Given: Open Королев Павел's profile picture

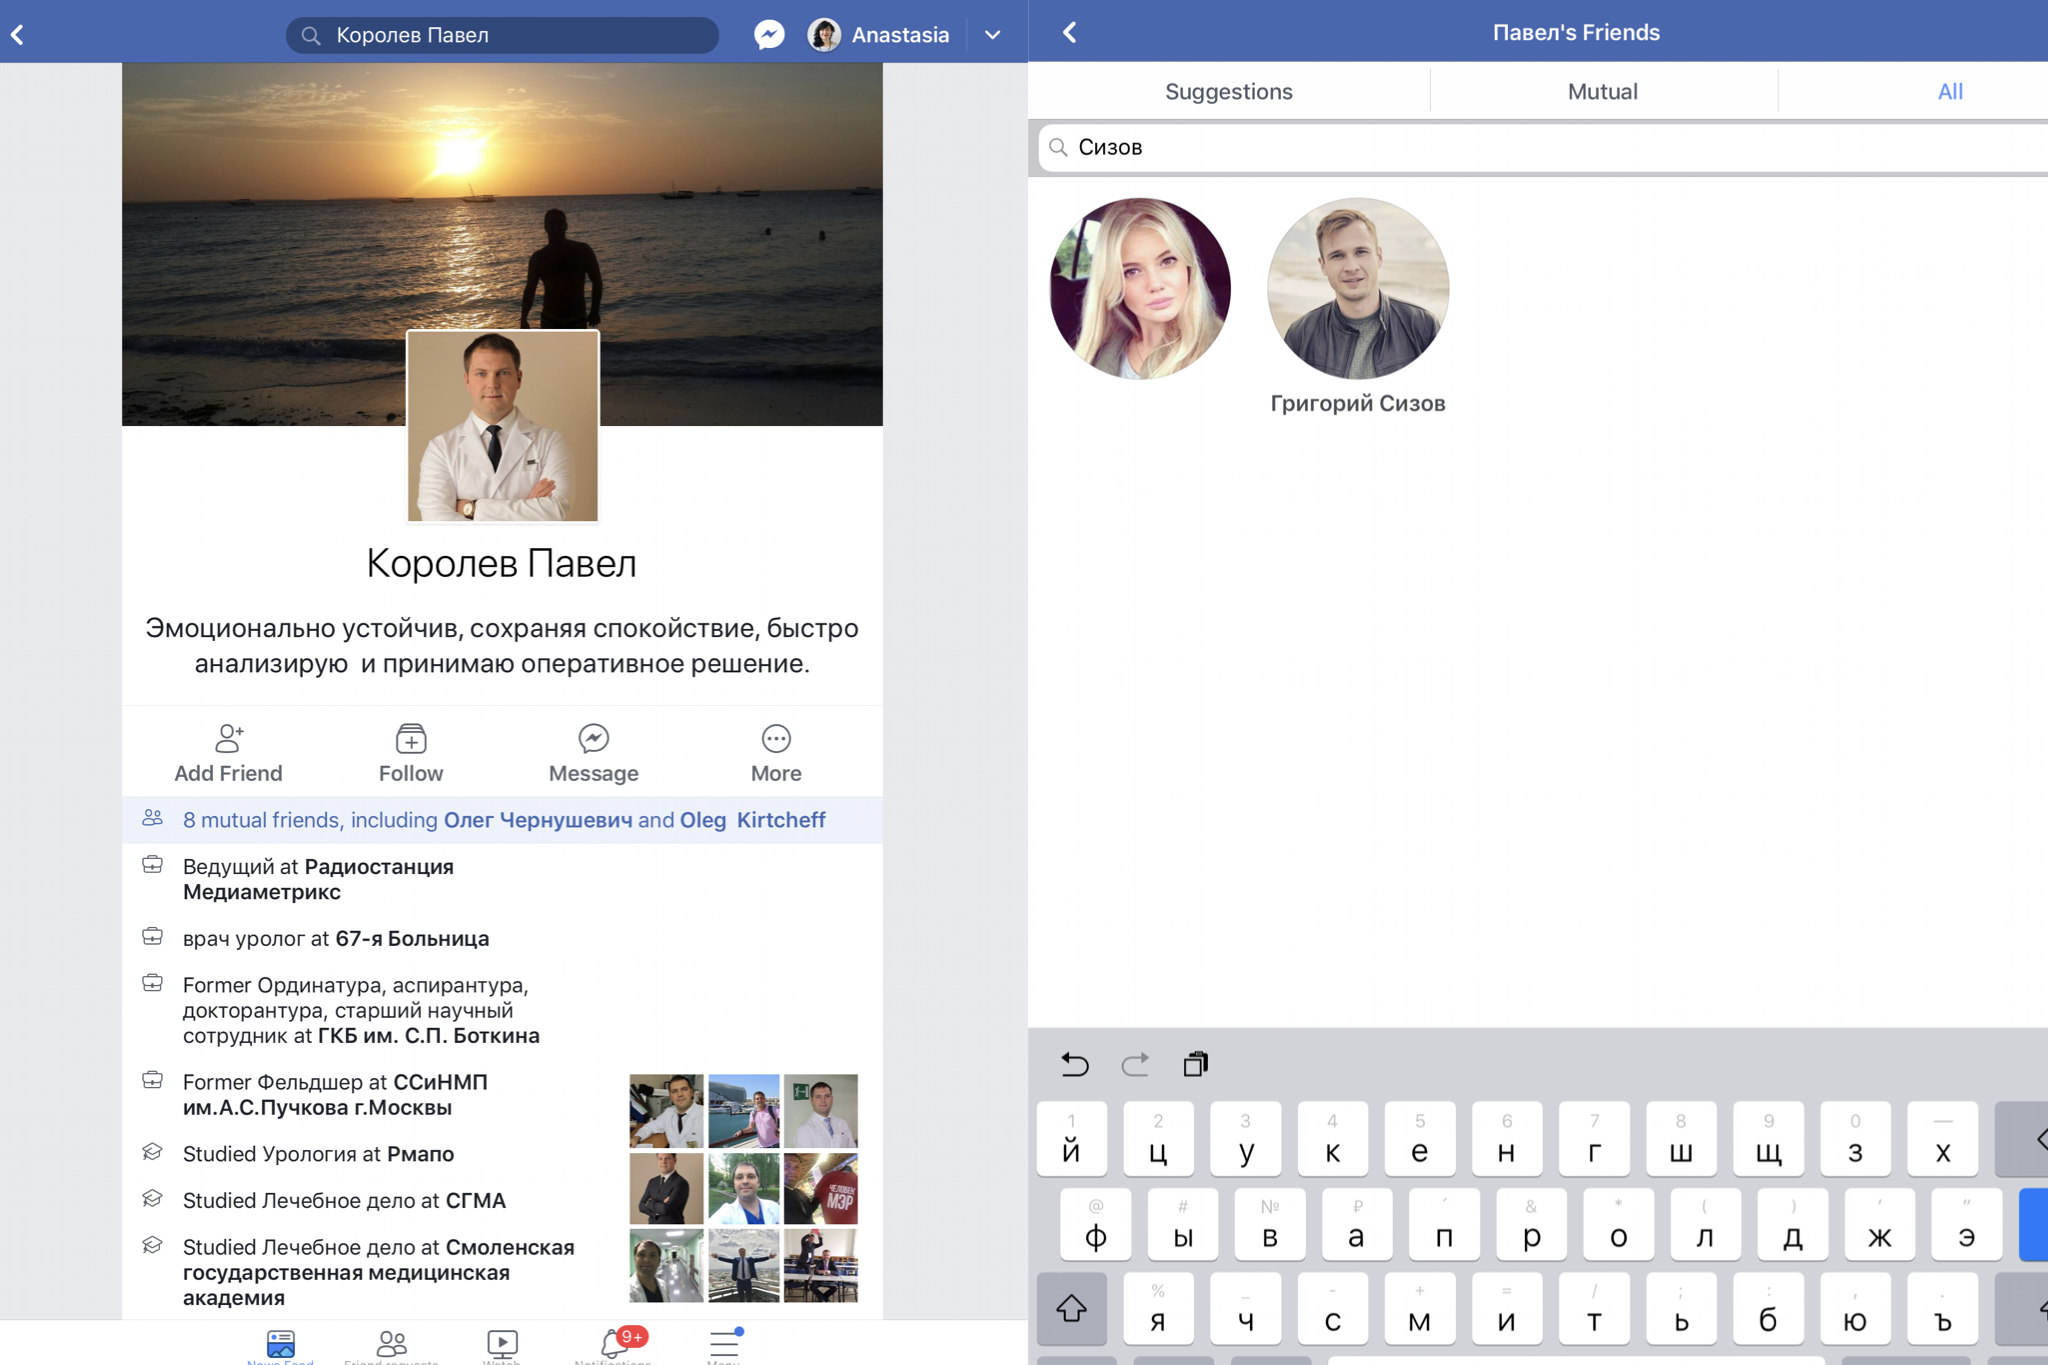Looking at the screenshot, I should click(x=502, y=427).
